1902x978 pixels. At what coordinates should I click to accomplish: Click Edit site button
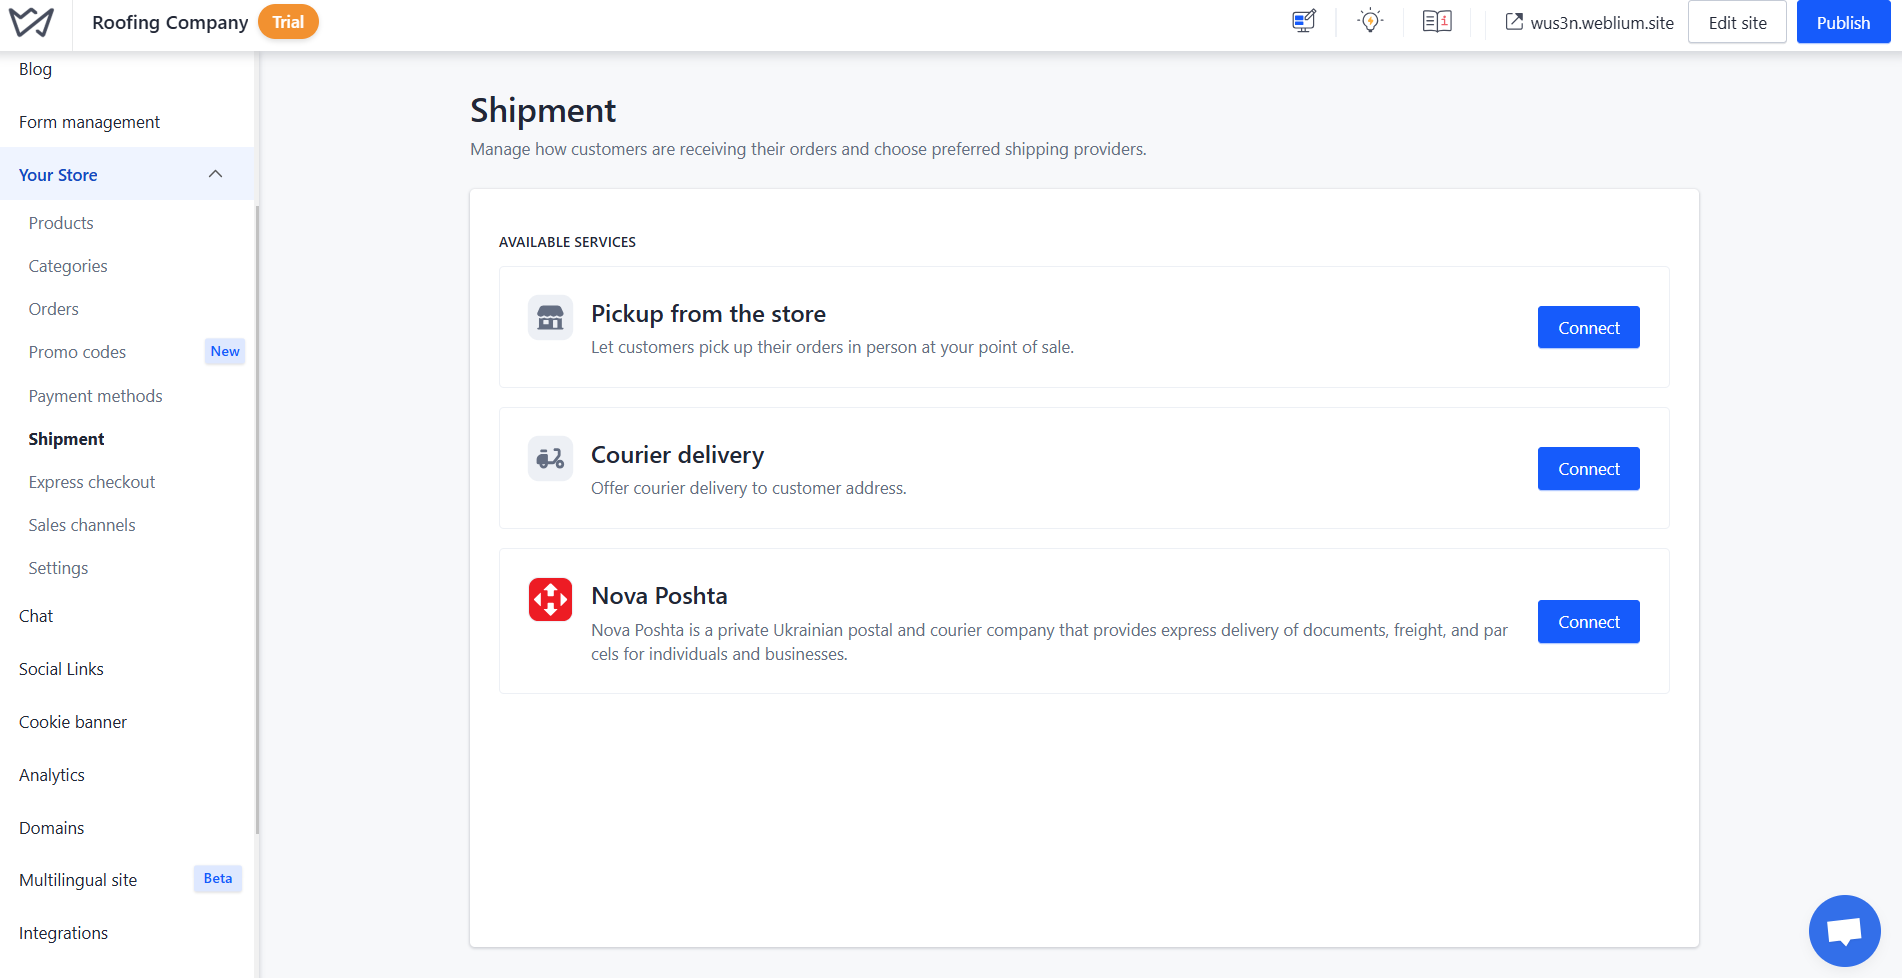[1737, 23]
